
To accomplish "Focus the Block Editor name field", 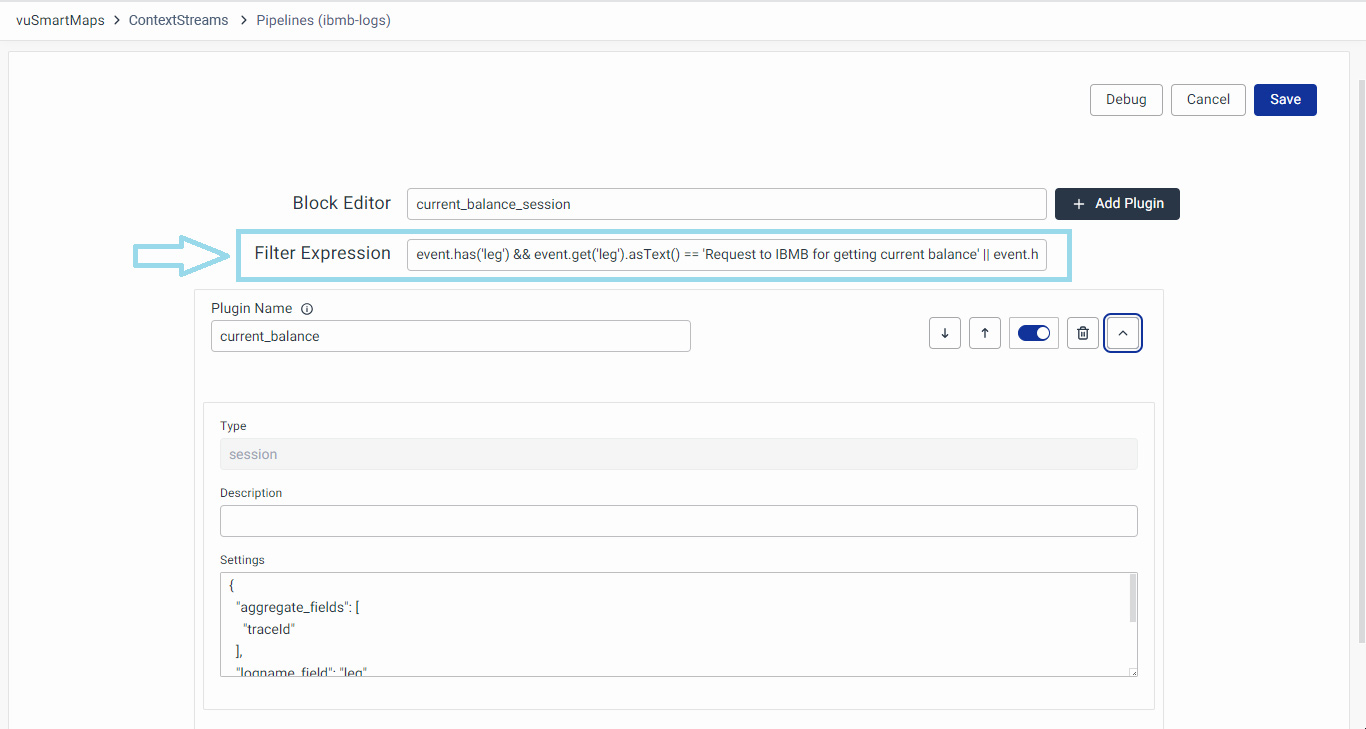I will tap(726, 204).
